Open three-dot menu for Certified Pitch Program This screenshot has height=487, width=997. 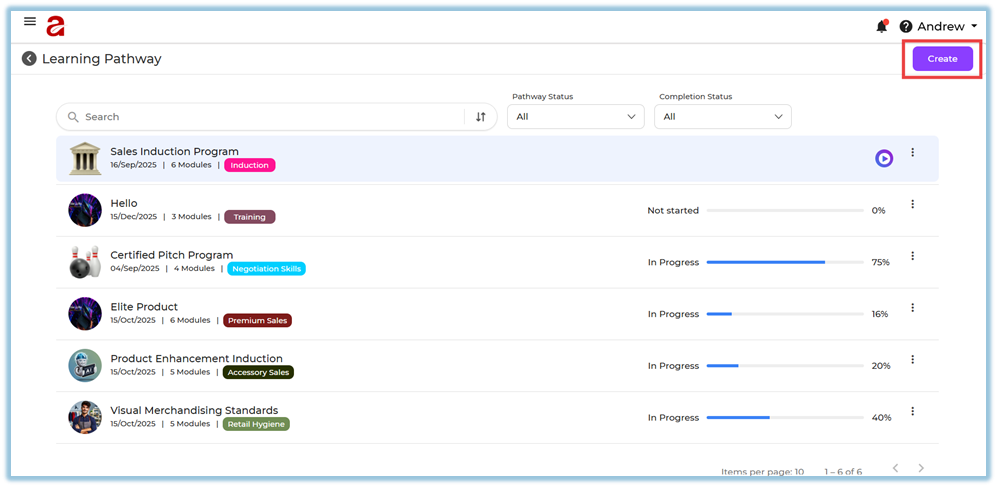click(912, 256)
